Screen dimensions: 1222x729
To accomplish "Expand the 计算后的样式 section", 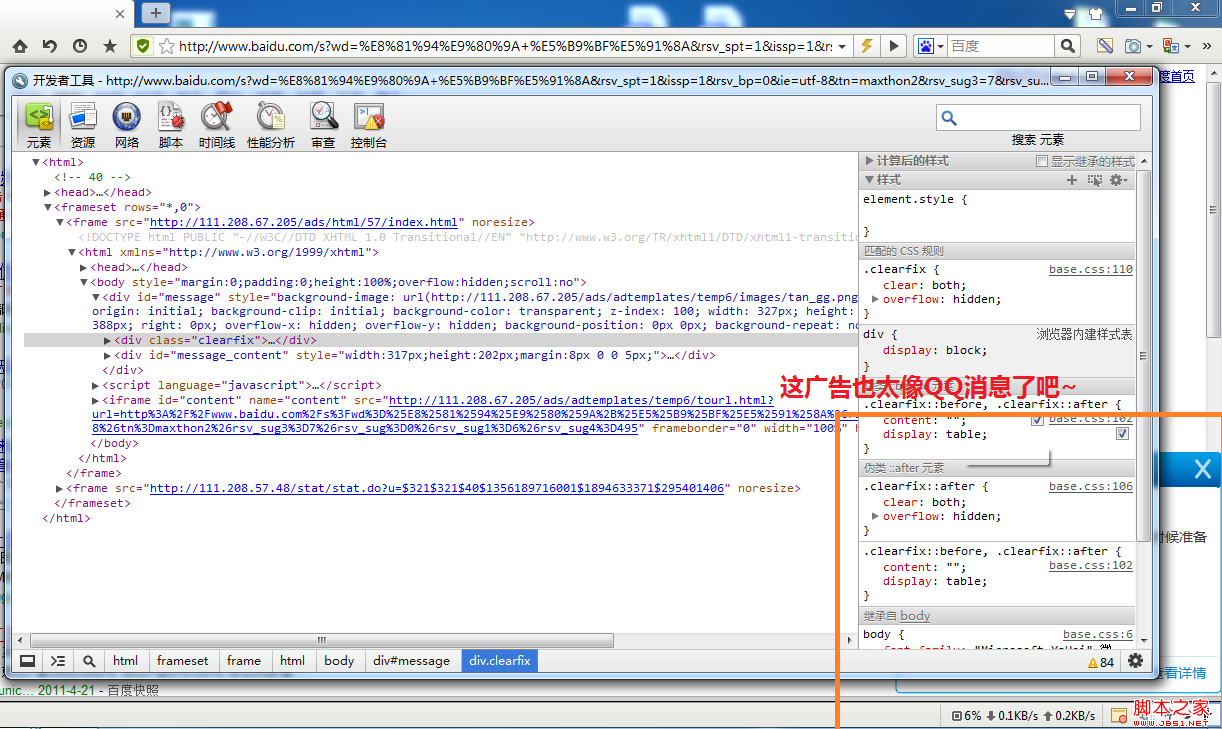I will (x=868, y=161).
